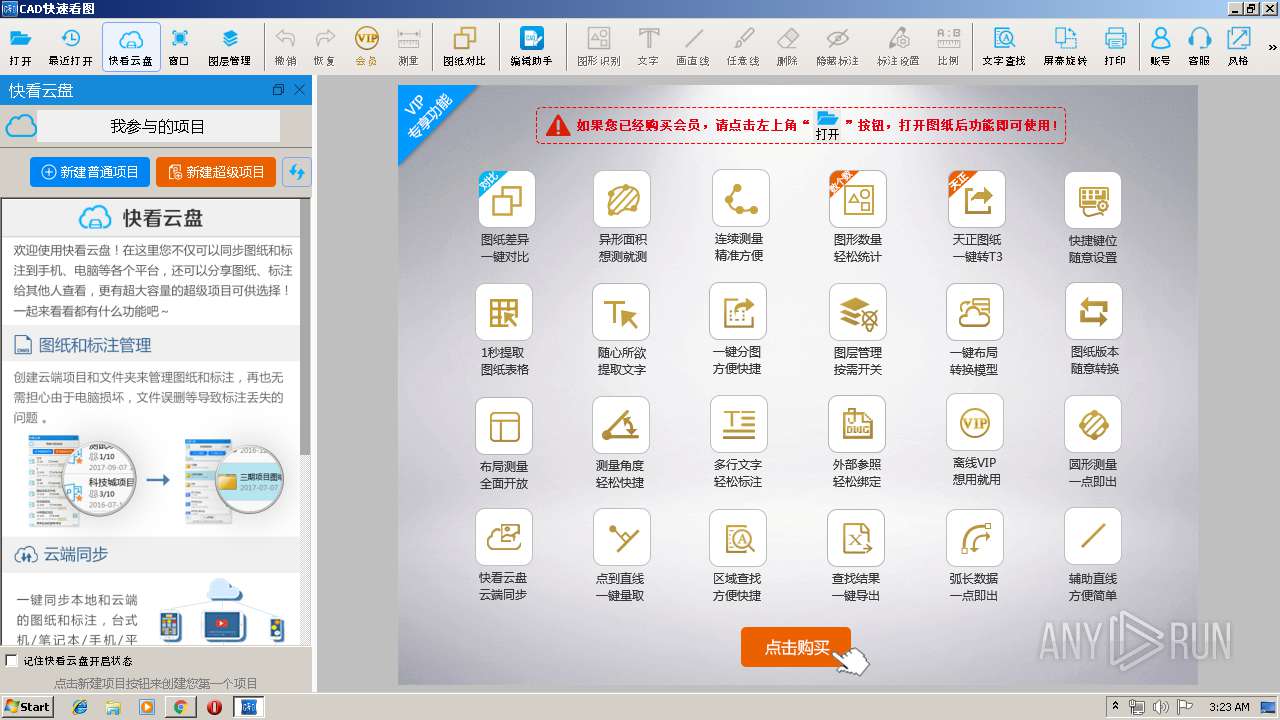The height and width of the screenshot is (720, 1280).
Task: Open 点到直线一键量取 feature icon
Action: tap(622, 538)
